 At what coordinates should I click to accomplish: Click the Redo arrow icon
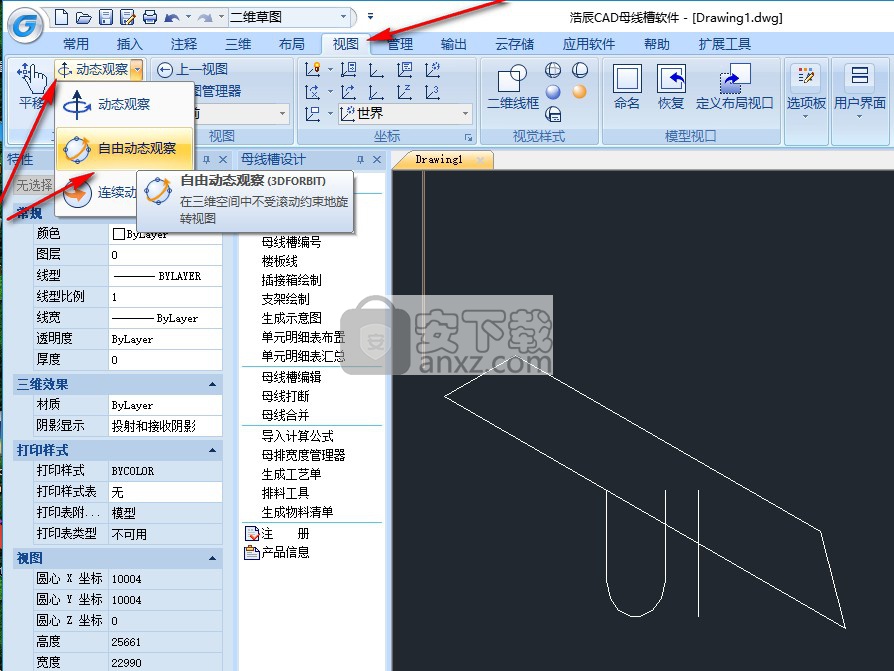tap(205, 18)
